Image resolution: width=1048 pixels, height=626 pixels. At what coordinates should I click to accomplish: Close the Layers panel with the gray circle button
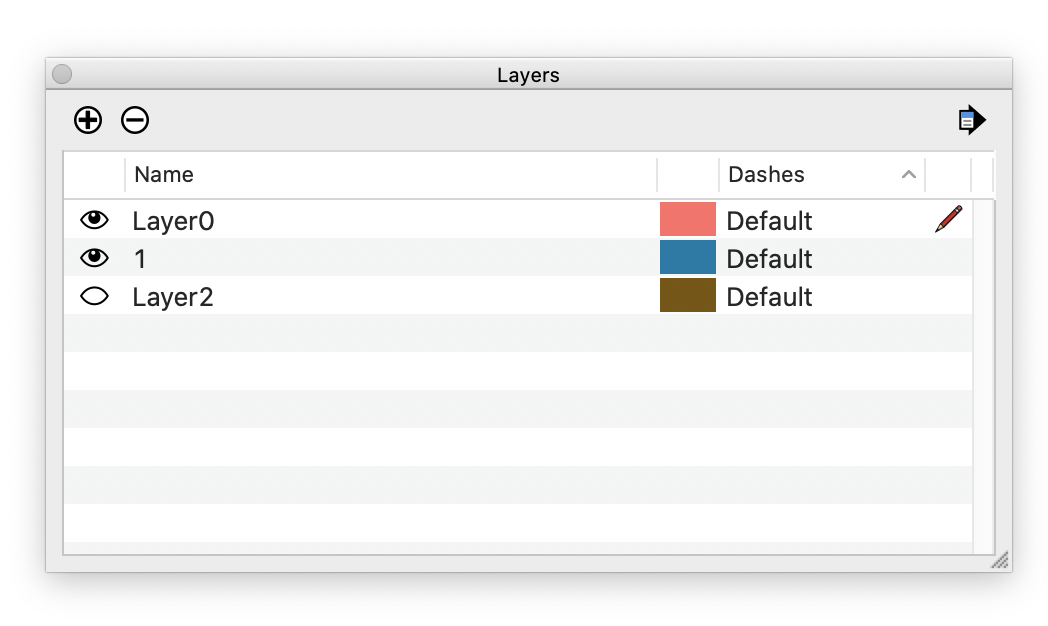pos(62,74)
